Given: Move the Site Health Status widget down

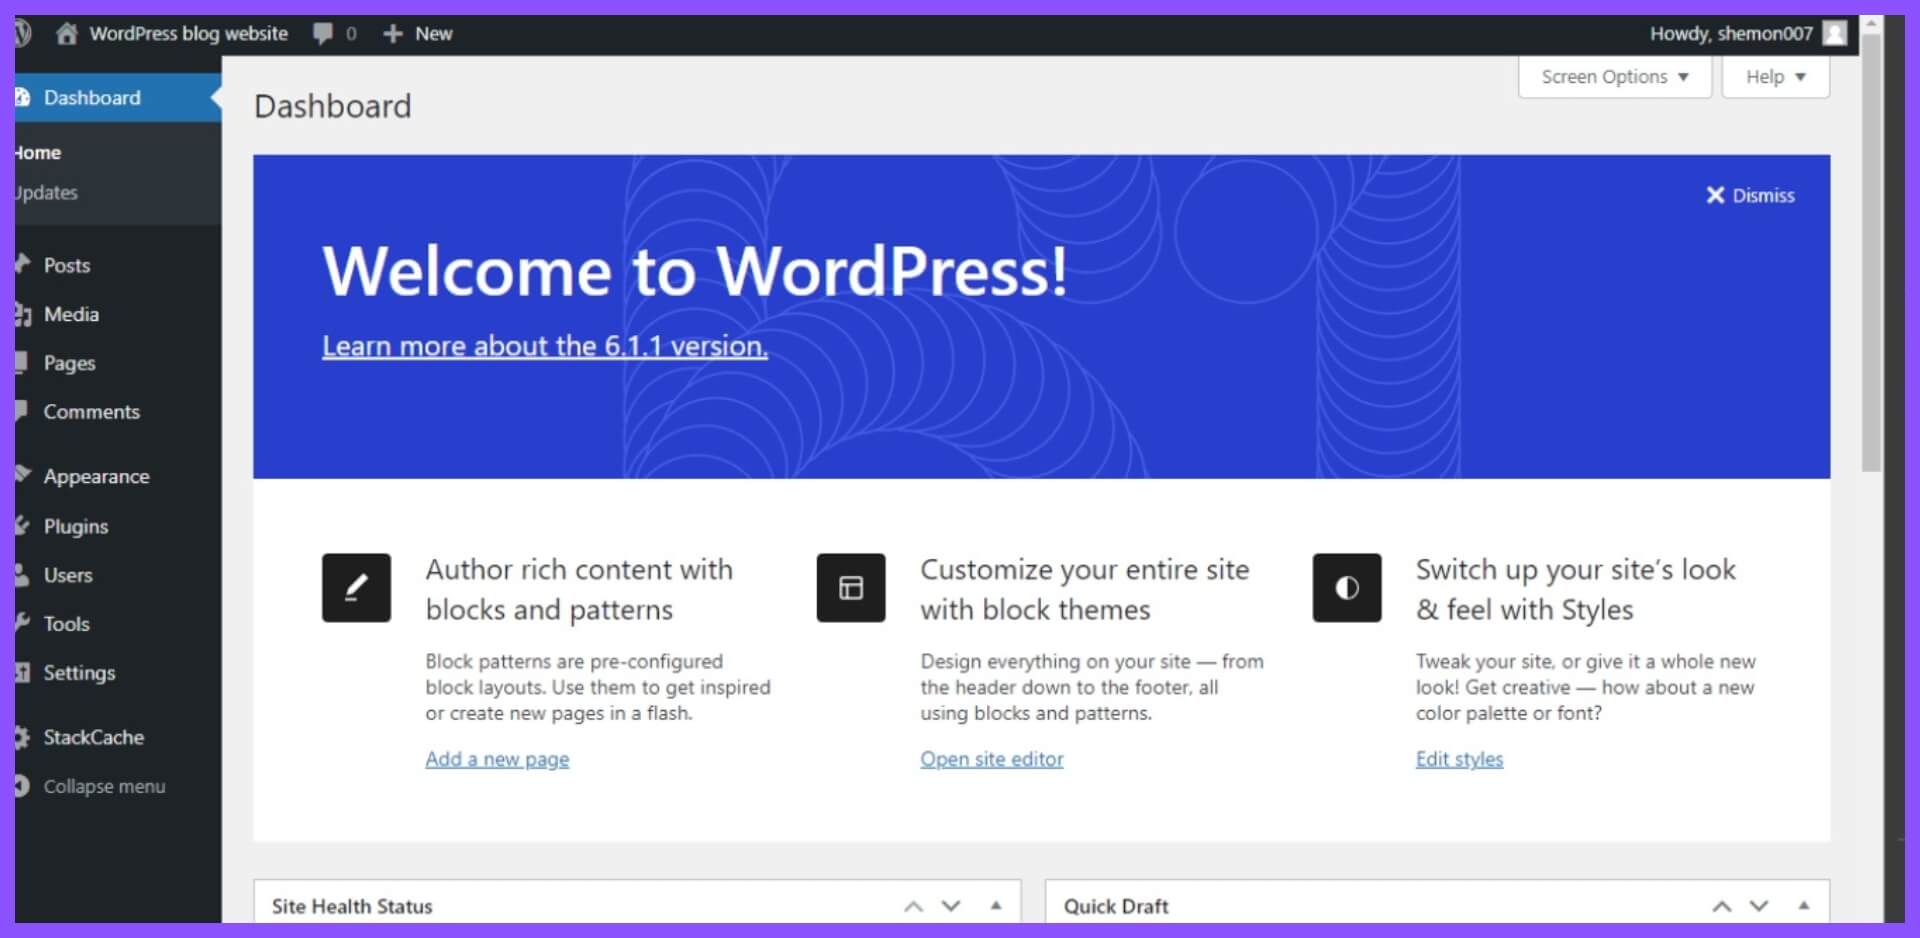Looking at the screenshot, I should pos(951,906).
